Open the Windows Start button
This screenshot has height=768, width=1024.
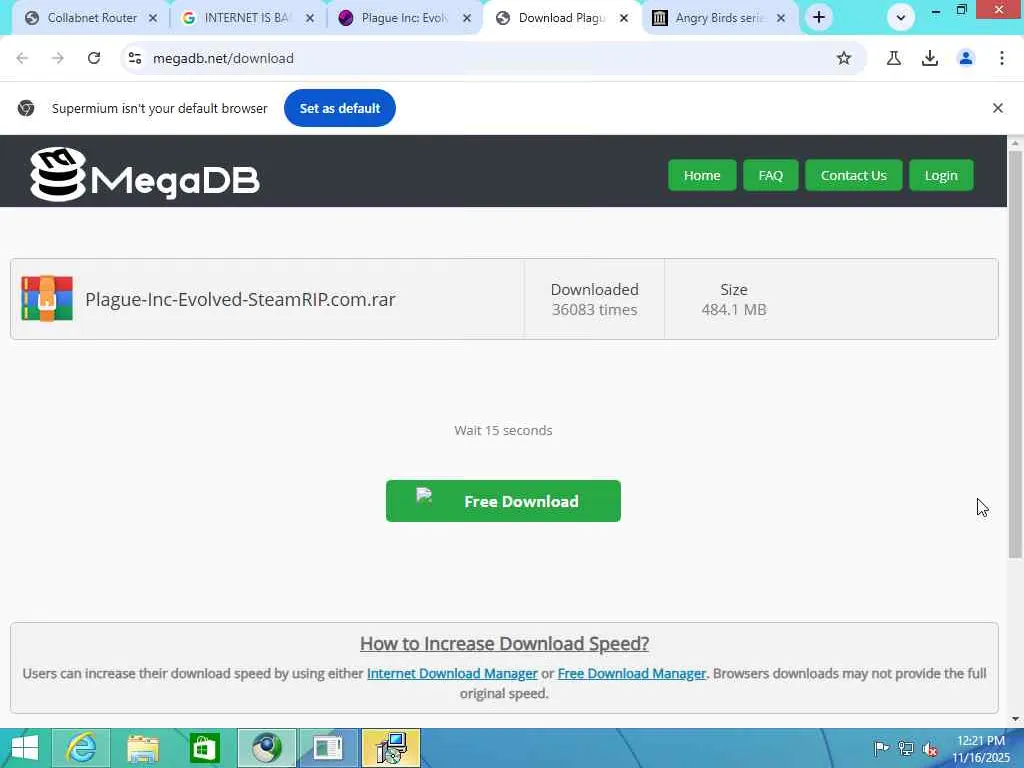coord(25,748)
